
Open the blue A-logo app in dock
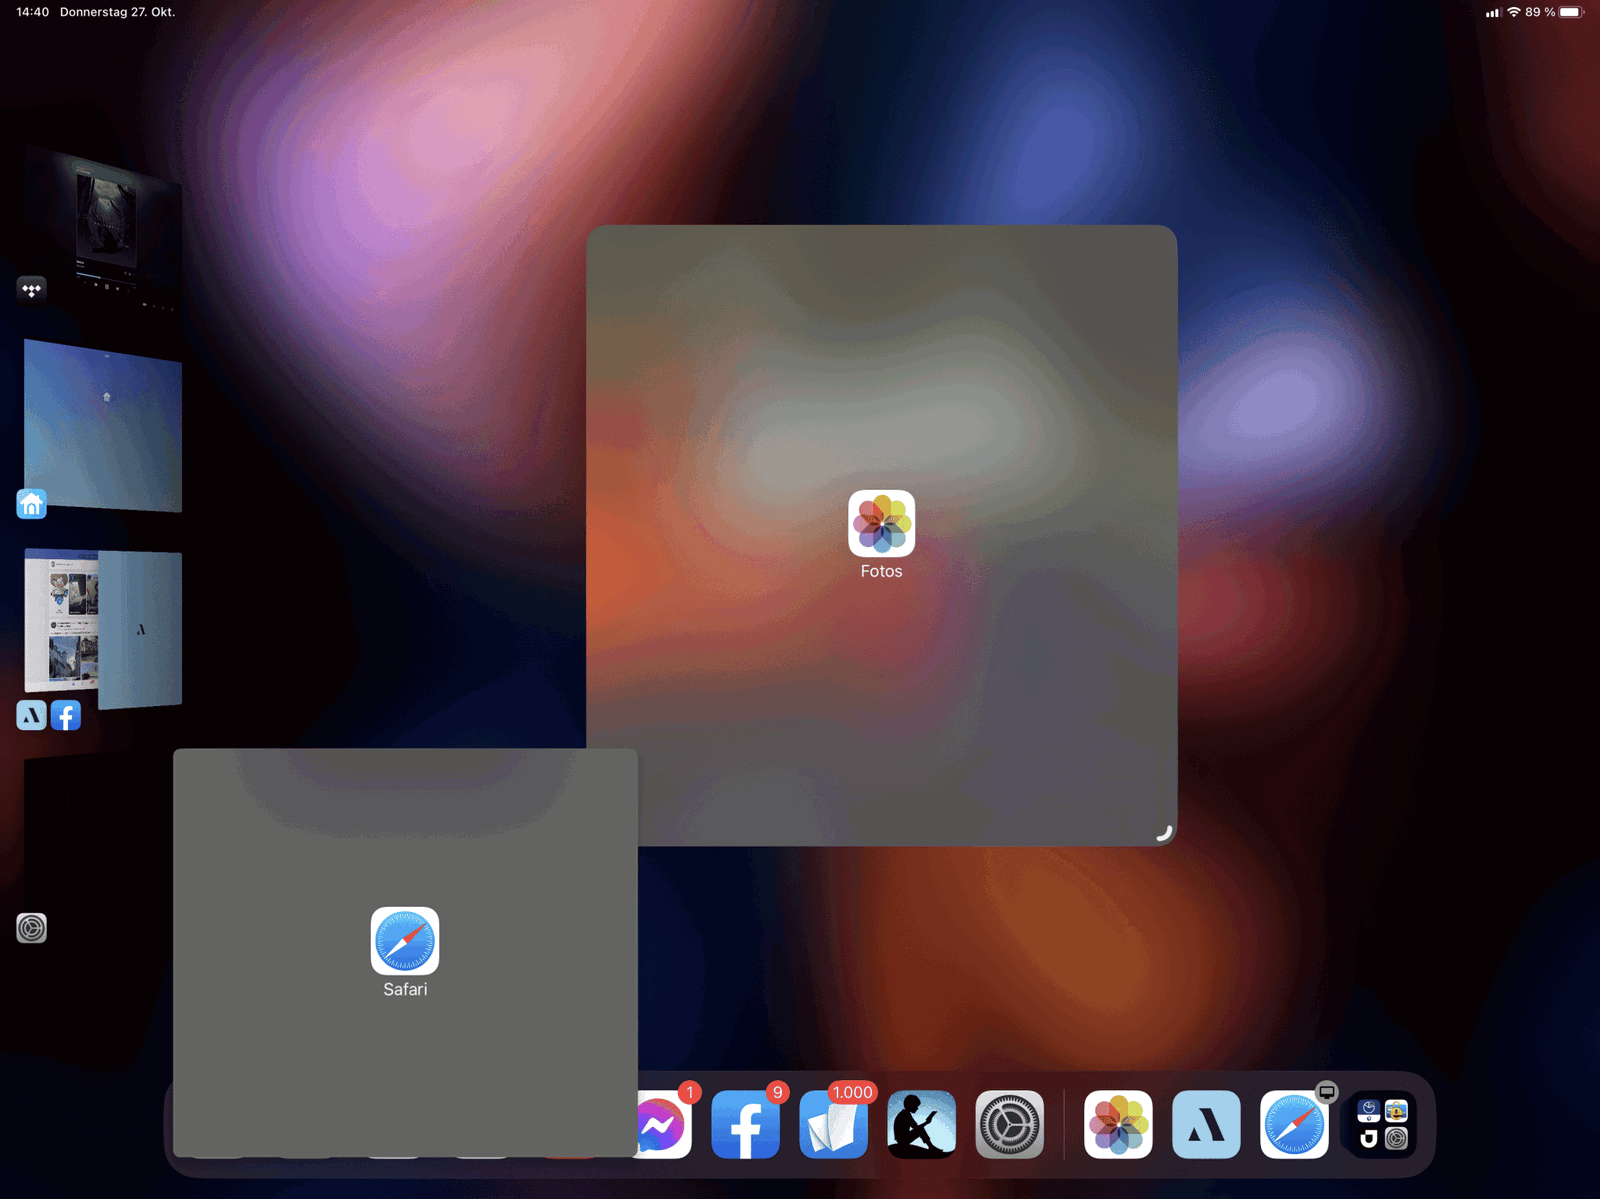1206,1125
